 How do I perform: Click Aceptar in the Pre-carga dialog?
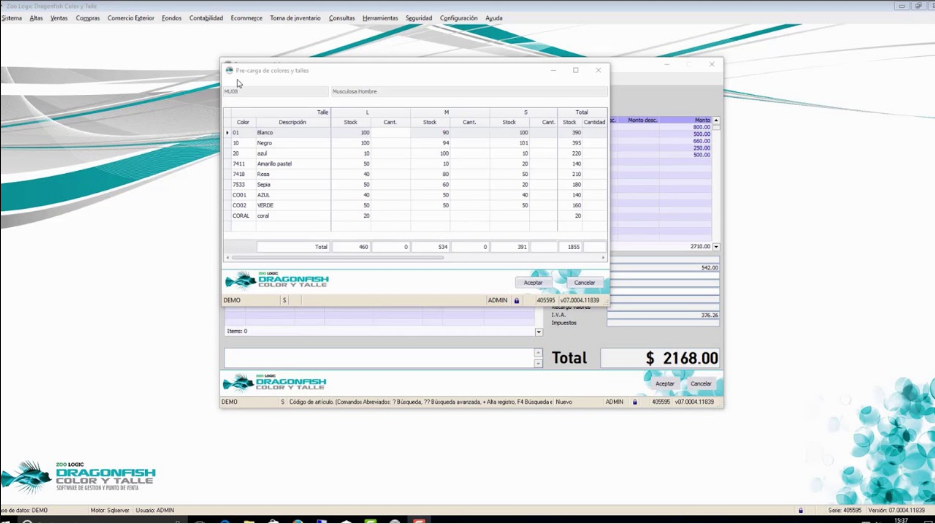533,283
